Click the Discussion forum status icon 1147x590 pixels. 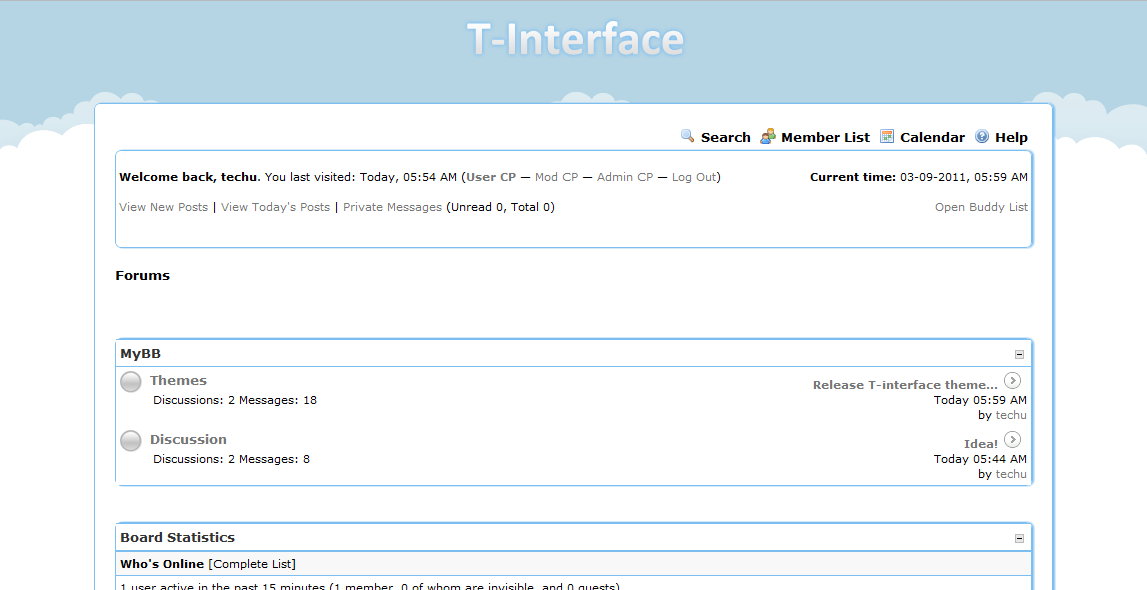[131, 441]
